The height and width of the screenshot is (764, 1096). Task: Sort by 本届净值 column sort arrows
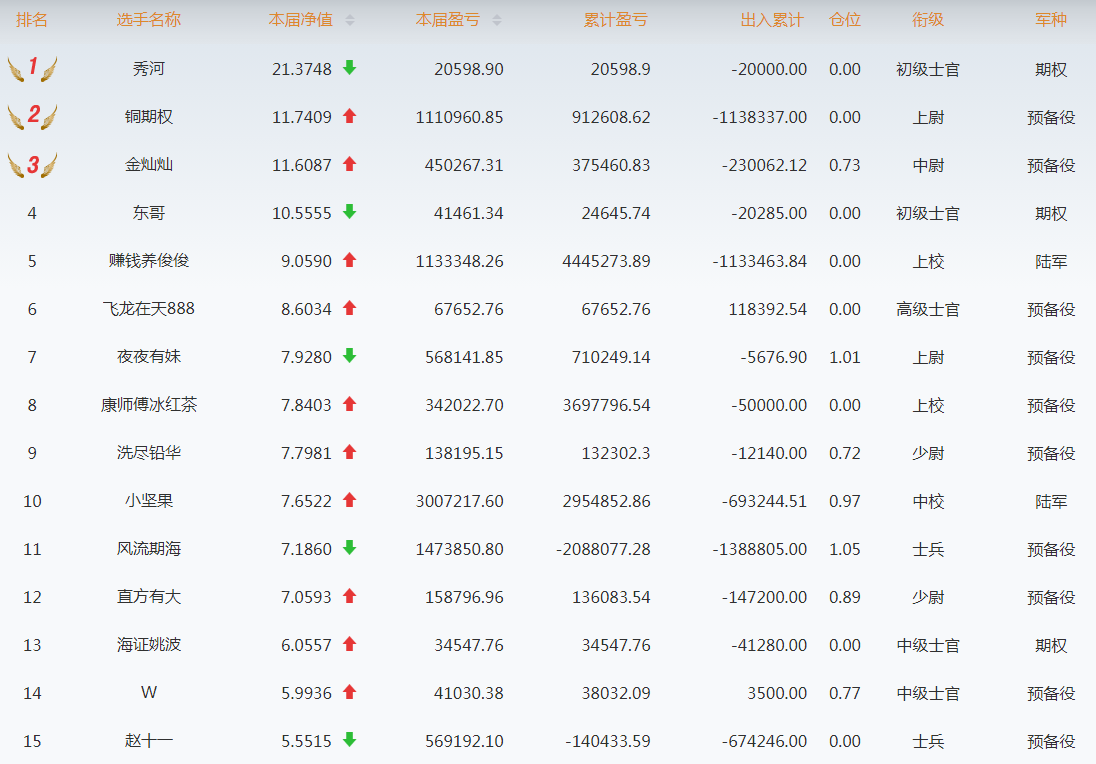pyautogui.click(x=350, y=20)
